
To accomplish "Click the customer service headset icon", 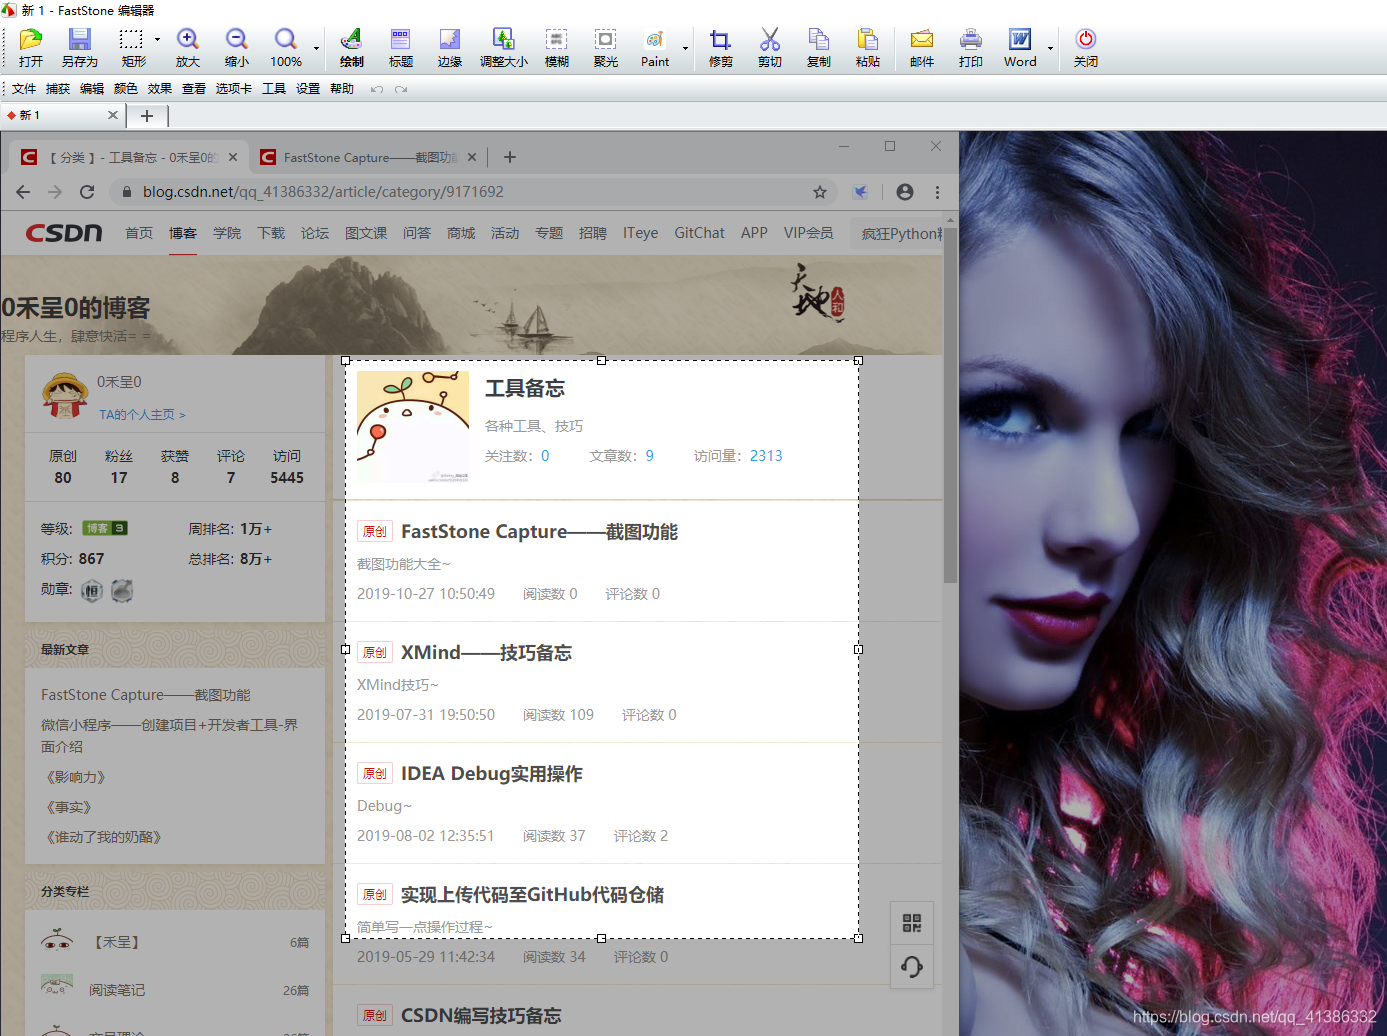I will (912, 967).
